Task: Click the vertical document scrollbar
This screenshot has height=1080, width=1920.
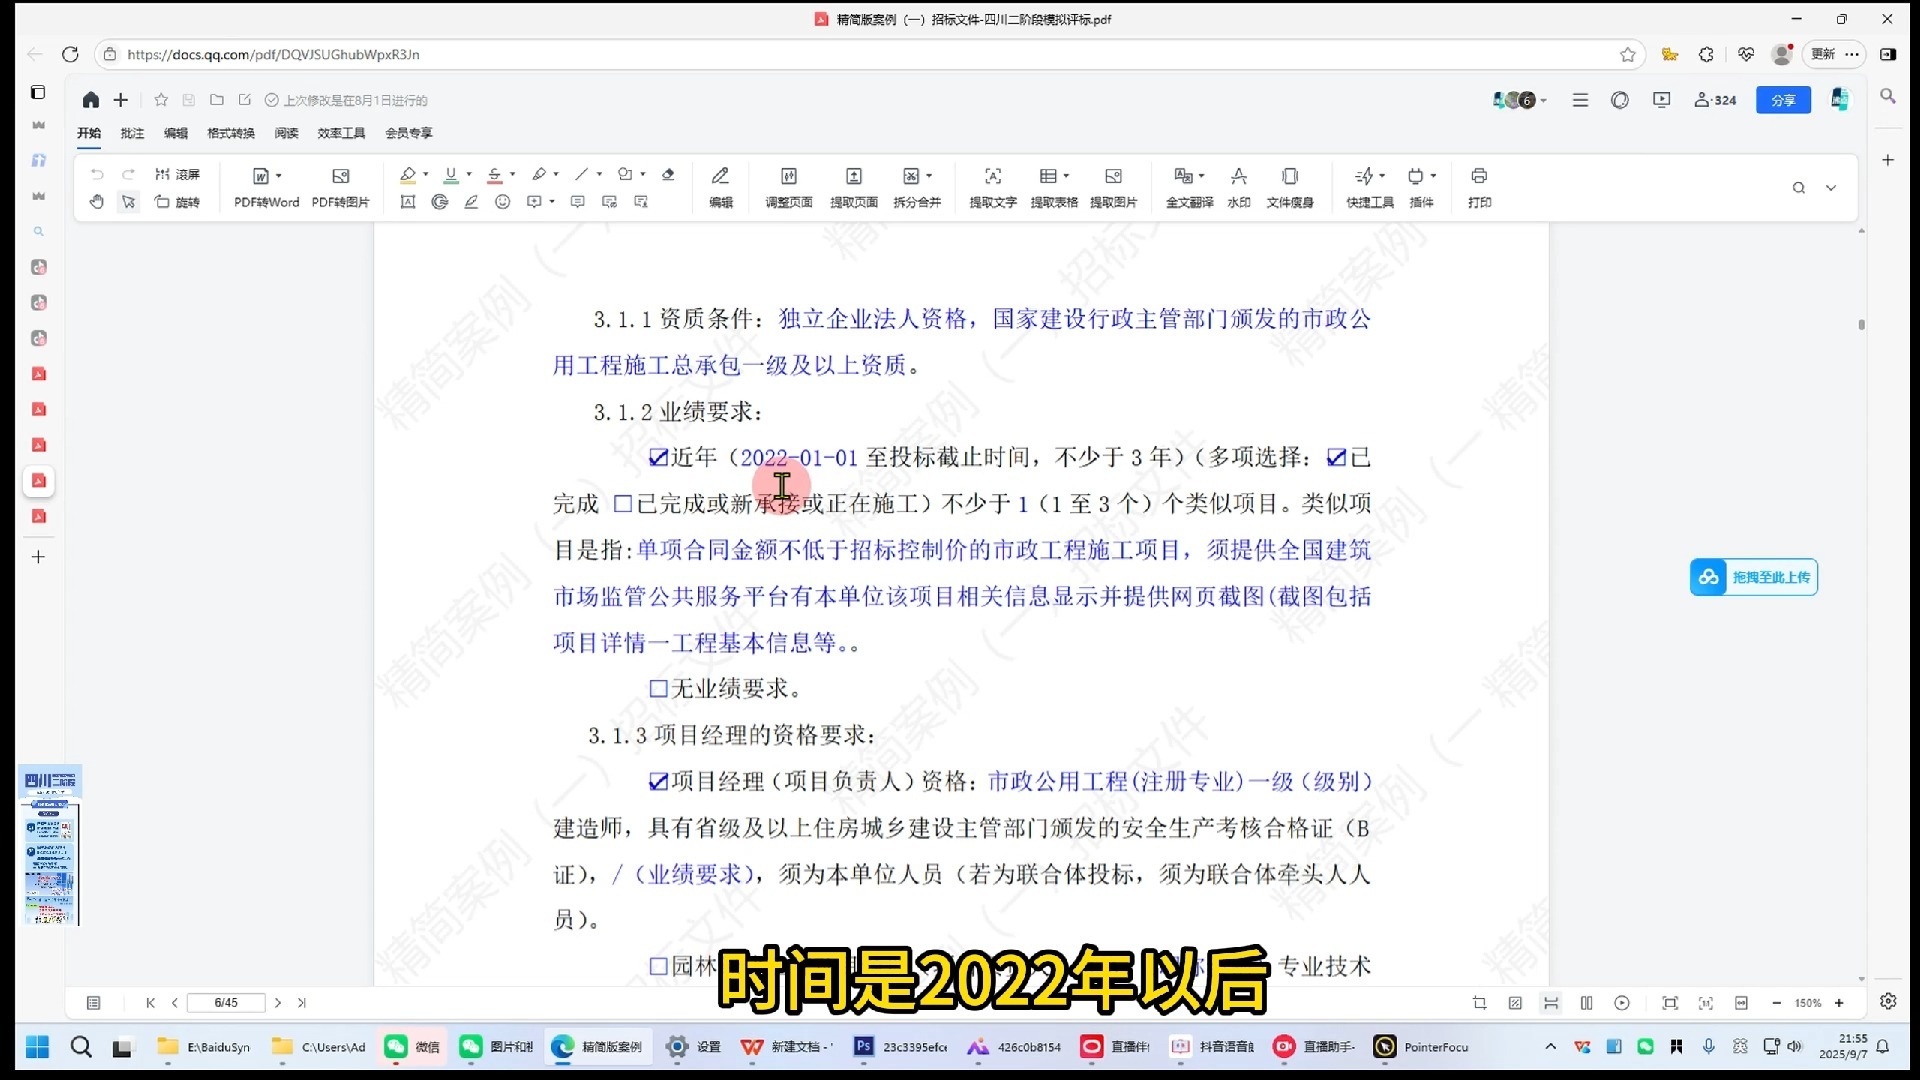Action: (x=1861, y=324)
